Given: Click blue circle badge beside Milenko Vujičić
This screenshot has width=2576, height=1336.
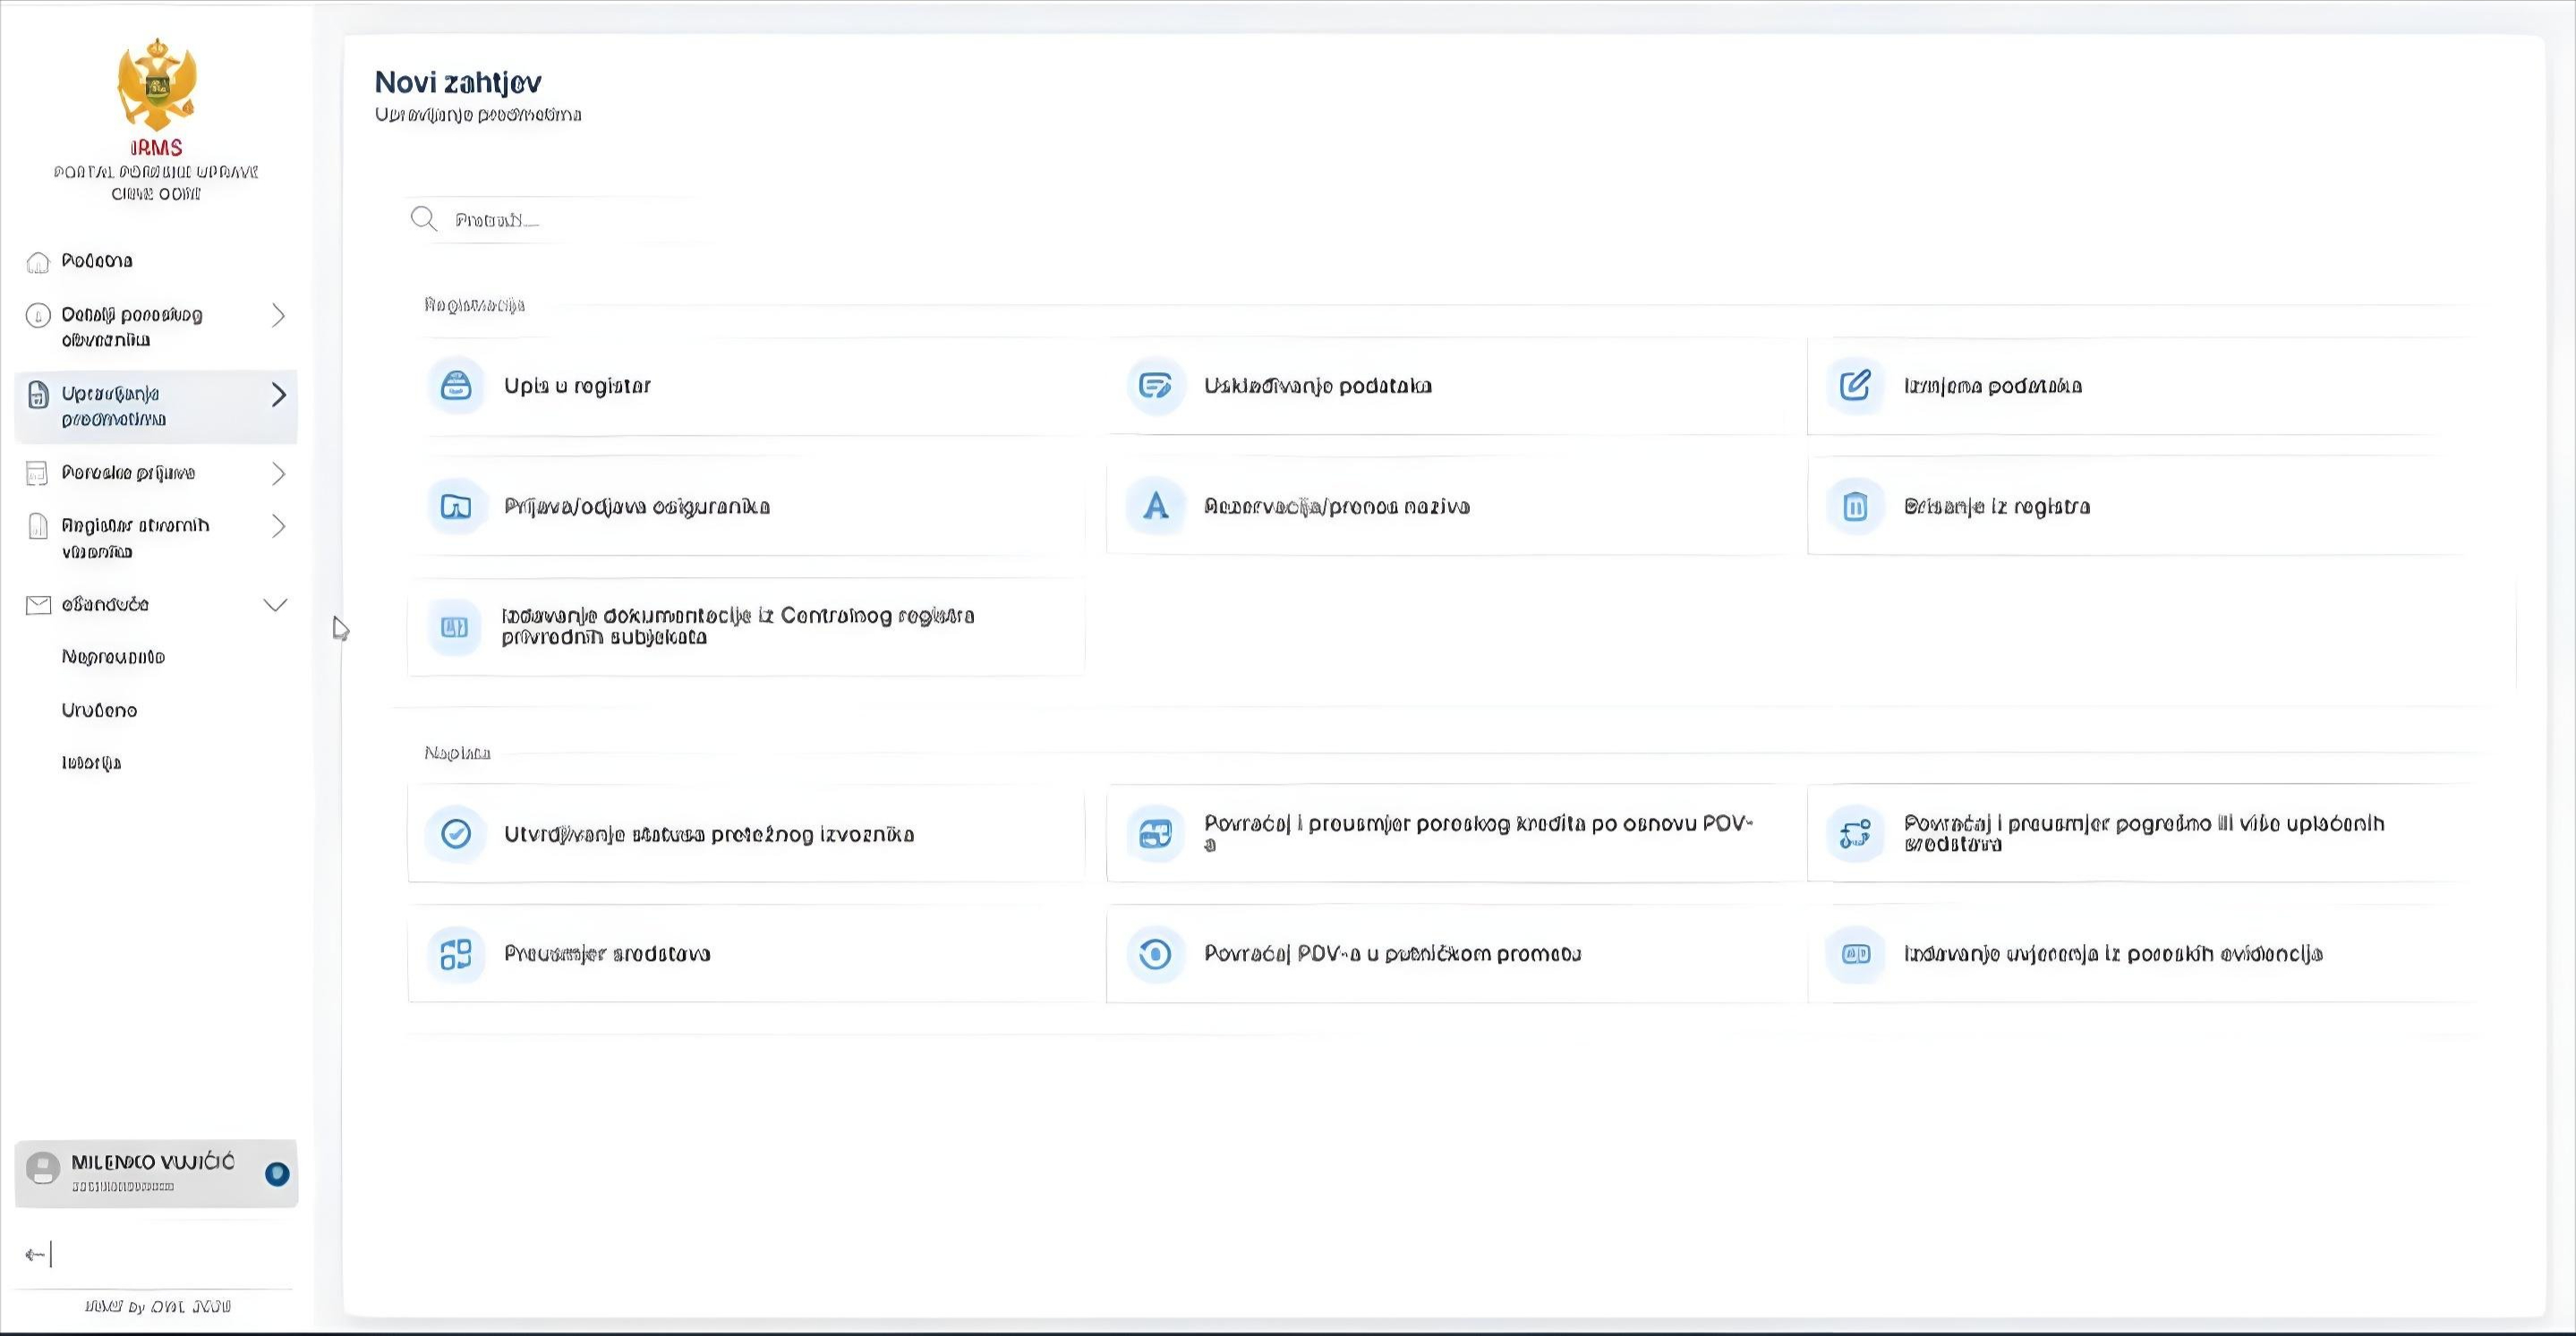Looking at the screenshot, I should (x=277, y=1173).
